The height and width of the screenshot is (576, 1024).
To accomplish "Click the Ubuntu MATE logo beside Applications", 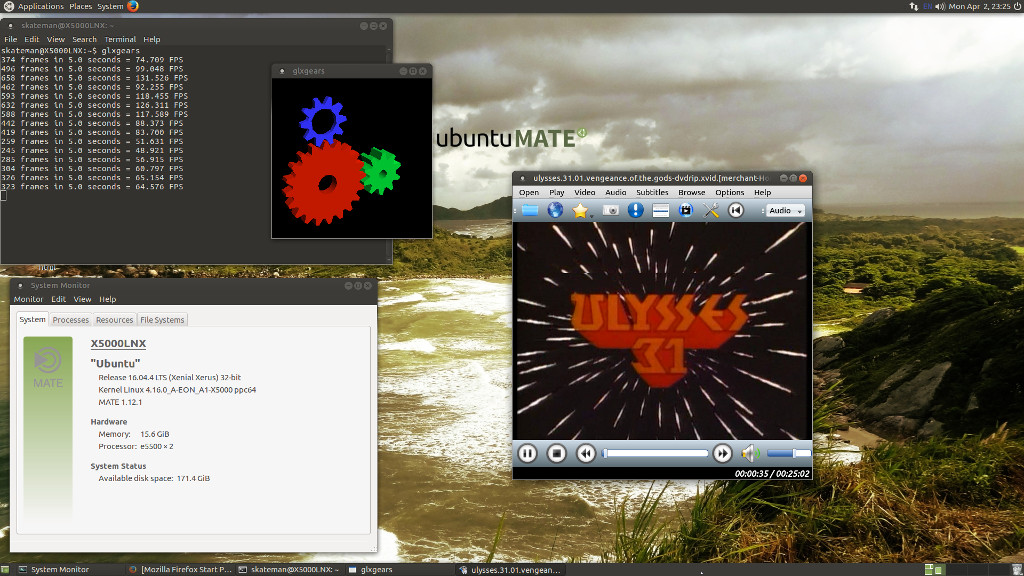I will (x=8, y=7).
